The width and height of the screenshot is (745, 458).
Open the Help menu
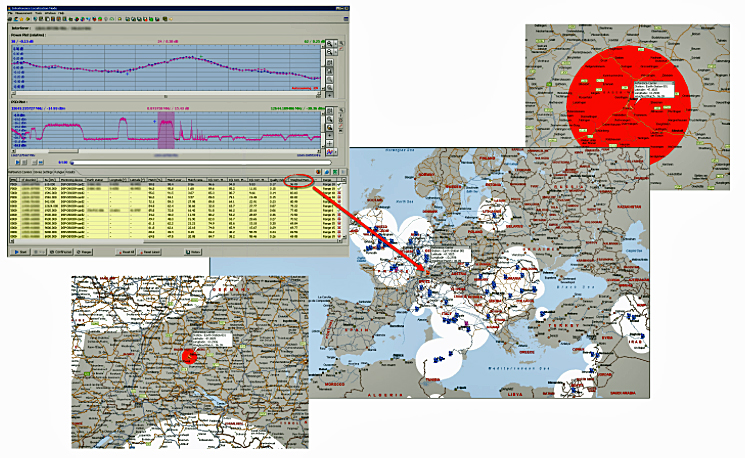click(x=61, y=13)
